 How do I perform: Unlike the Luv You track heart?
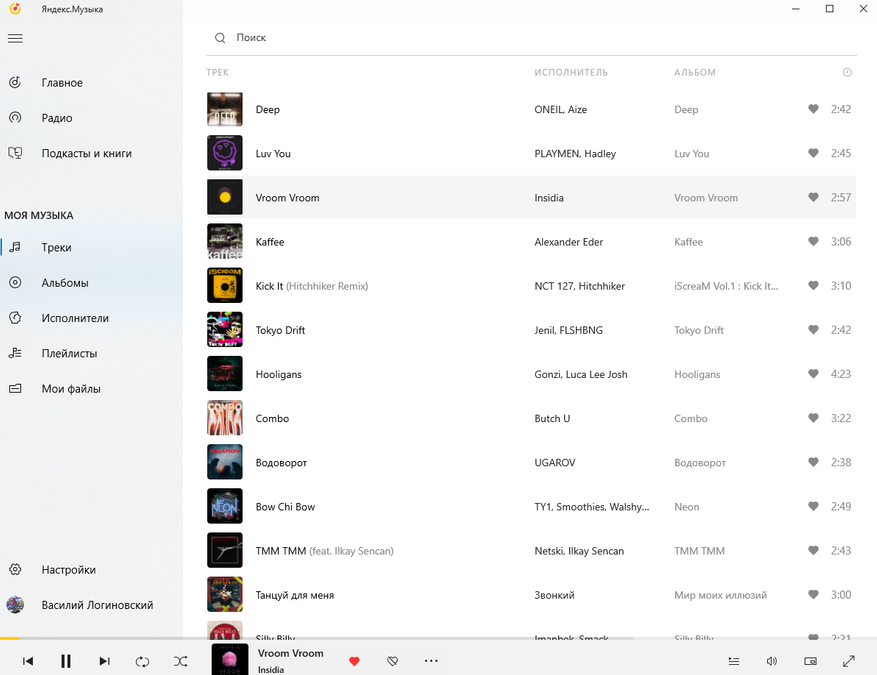(x=813, y=153)
